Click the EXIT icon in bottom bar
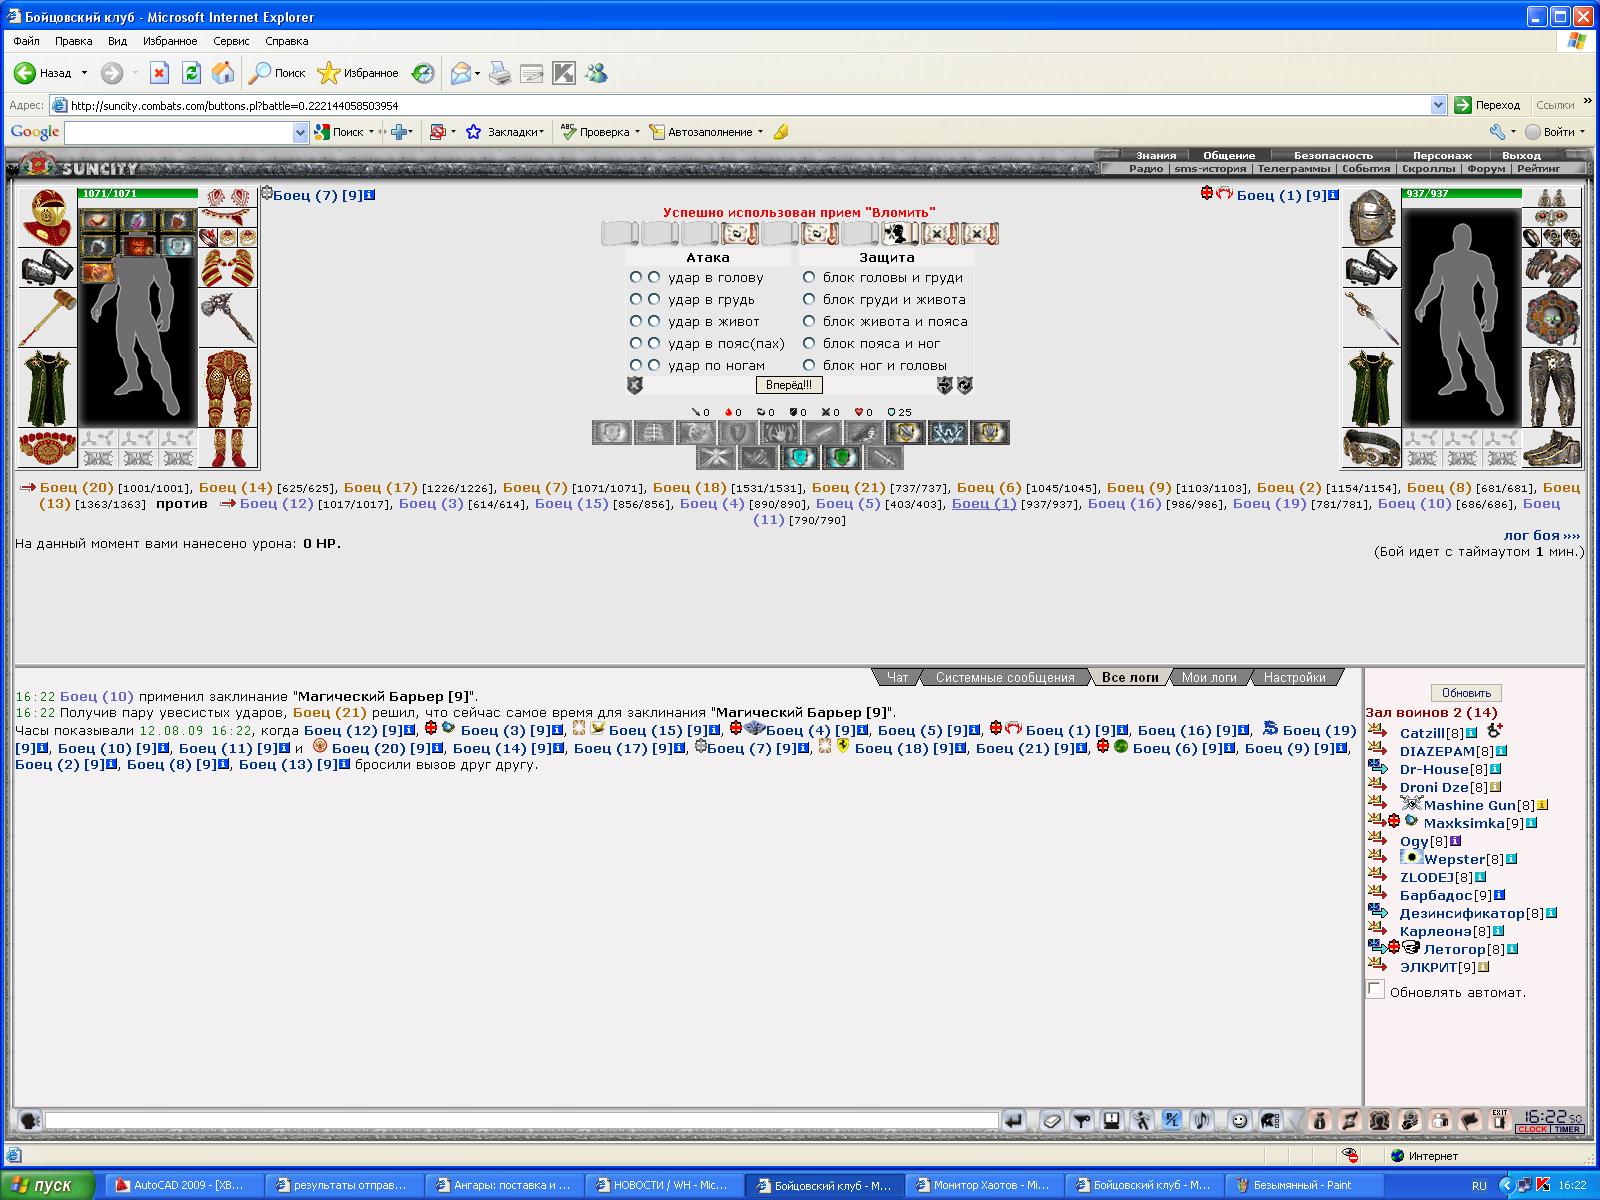Image resolution: width=1600 pixels, height=1200 pixels. coord(1499,1120)
